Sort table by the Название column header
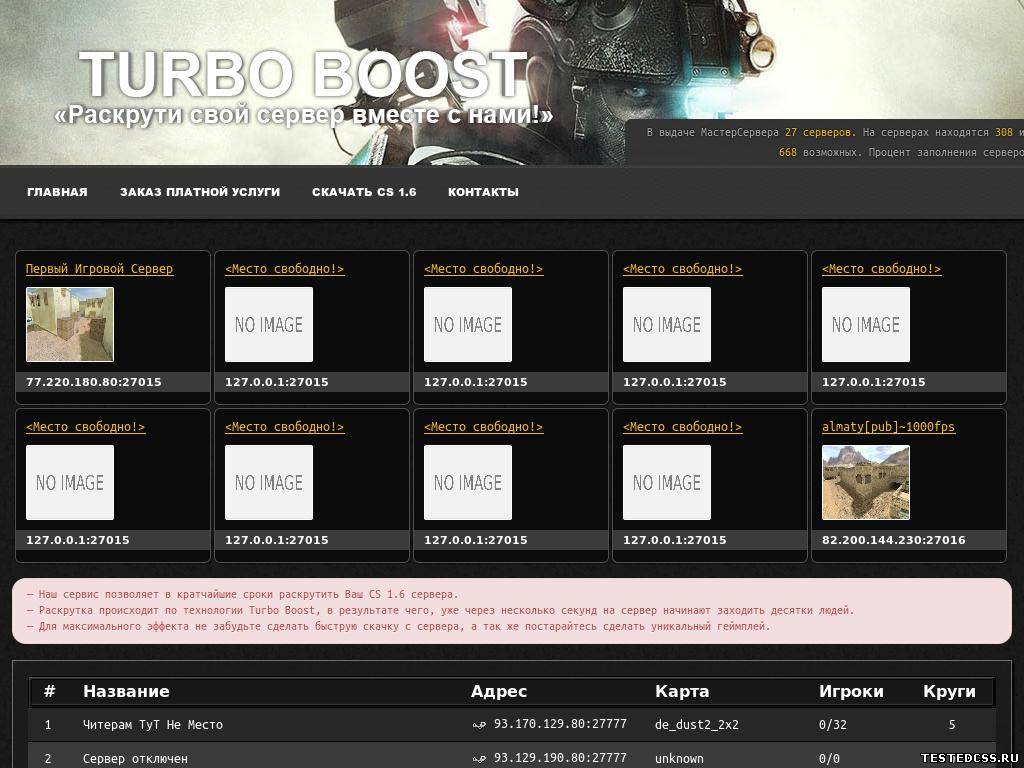The width and height of the screenshot is (1024, 768). point(126,692)
